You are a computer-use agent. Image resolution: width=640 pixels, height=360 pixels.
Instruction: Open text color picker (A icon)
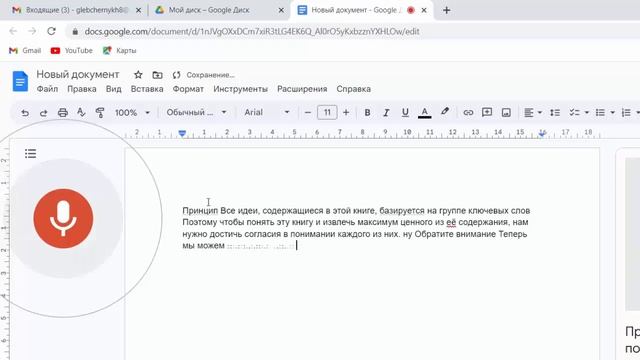(424, 113)
